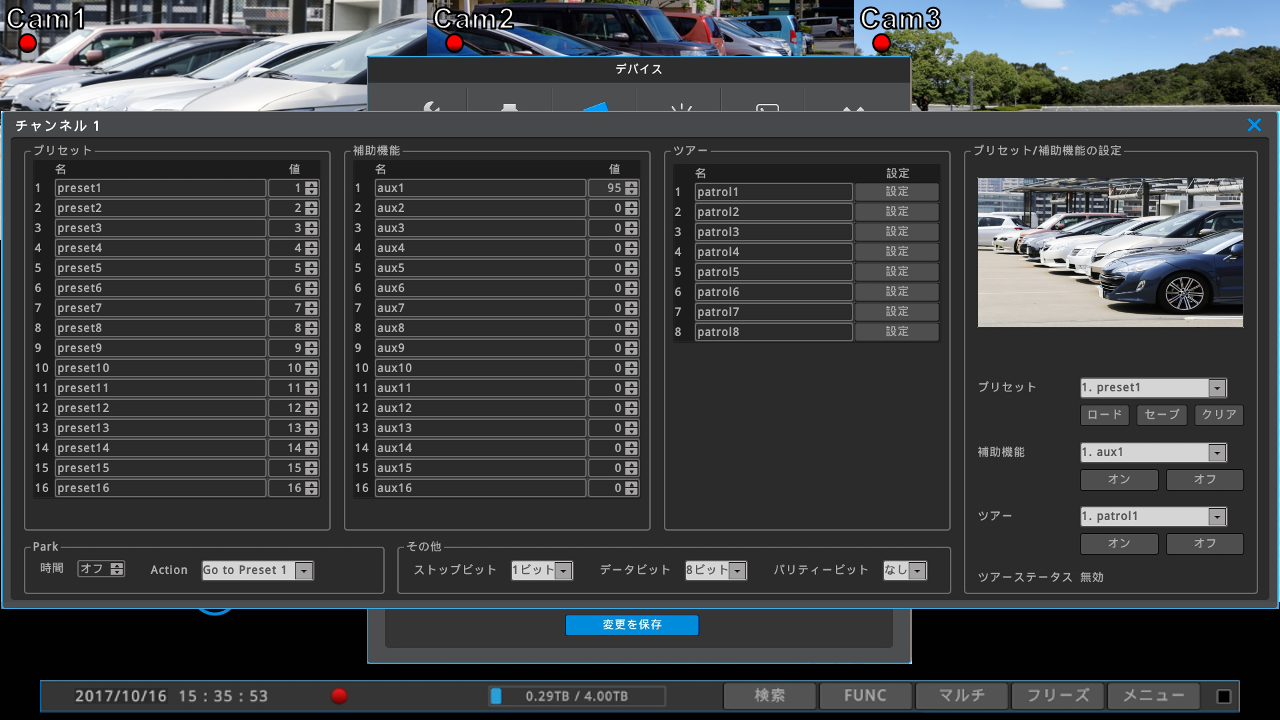The height and width of the screenshot is (720, 1280).
Task: Click the クリア preset button
Action: [x=1219, y=415]
